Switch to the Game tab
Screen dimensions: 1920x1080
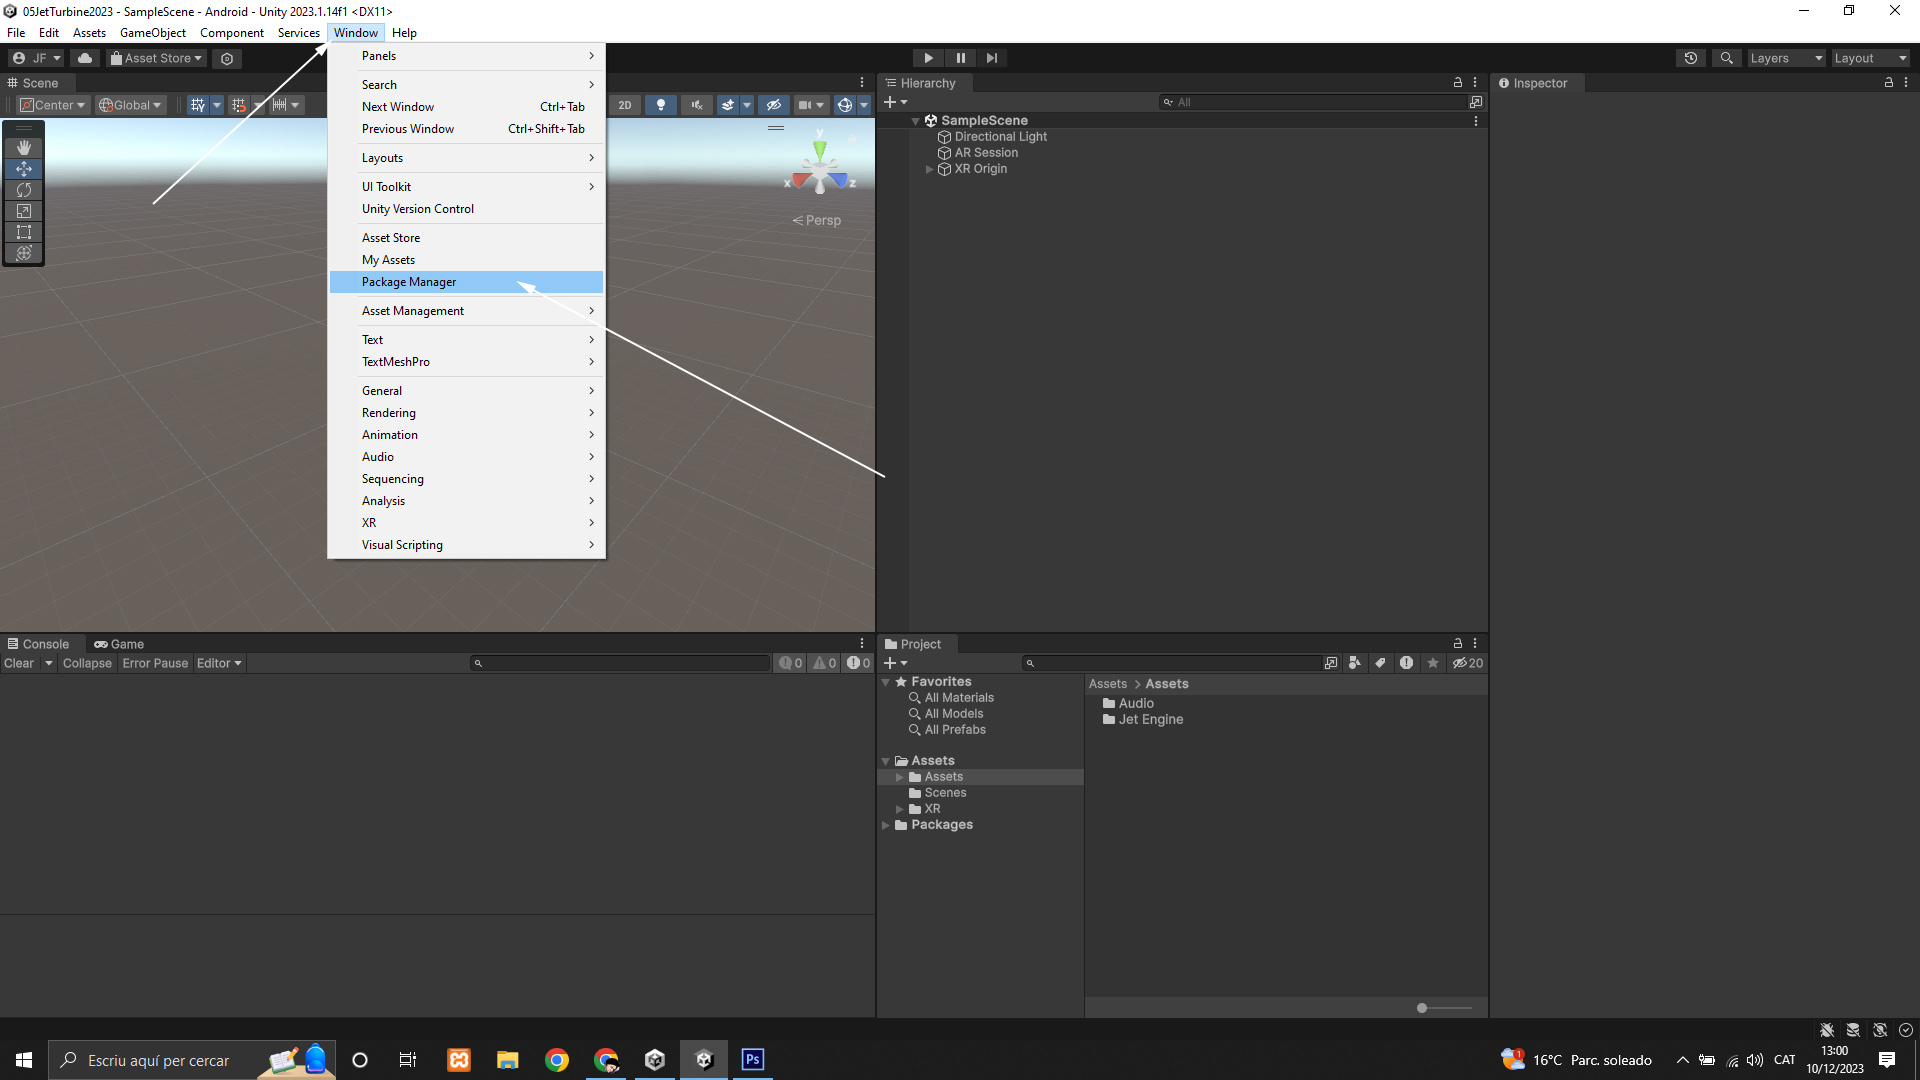(119, 644)
